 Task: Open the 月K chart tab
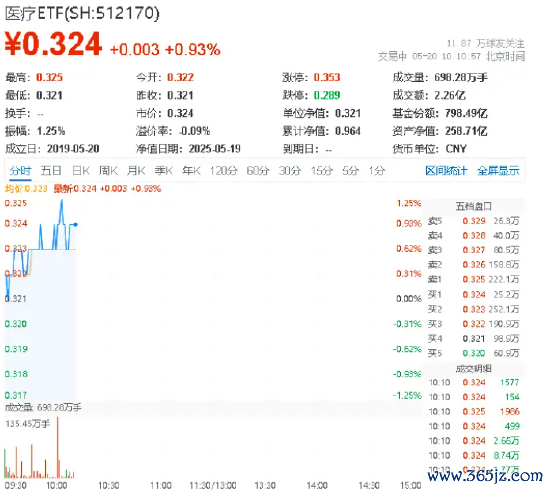[136, 171]
